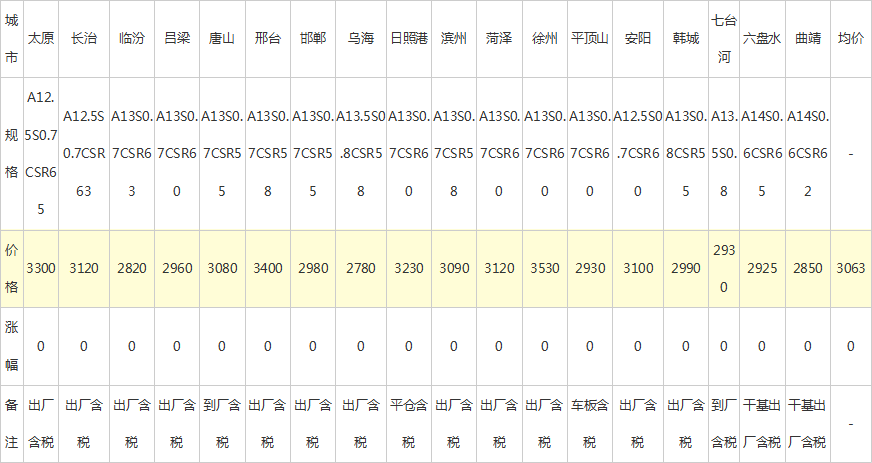The height and width of the screenshot is (463, 872).
Task: Select the 价格 row label
Action: click(x=11, y=269)
